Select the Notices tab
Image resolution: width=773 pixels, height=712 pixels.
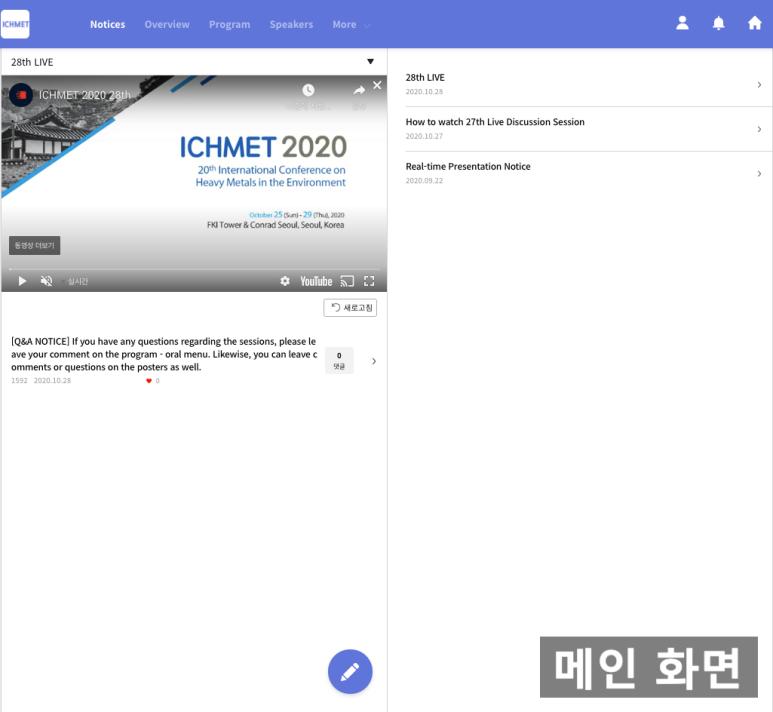pyautogui.click(x=107, y=24)
